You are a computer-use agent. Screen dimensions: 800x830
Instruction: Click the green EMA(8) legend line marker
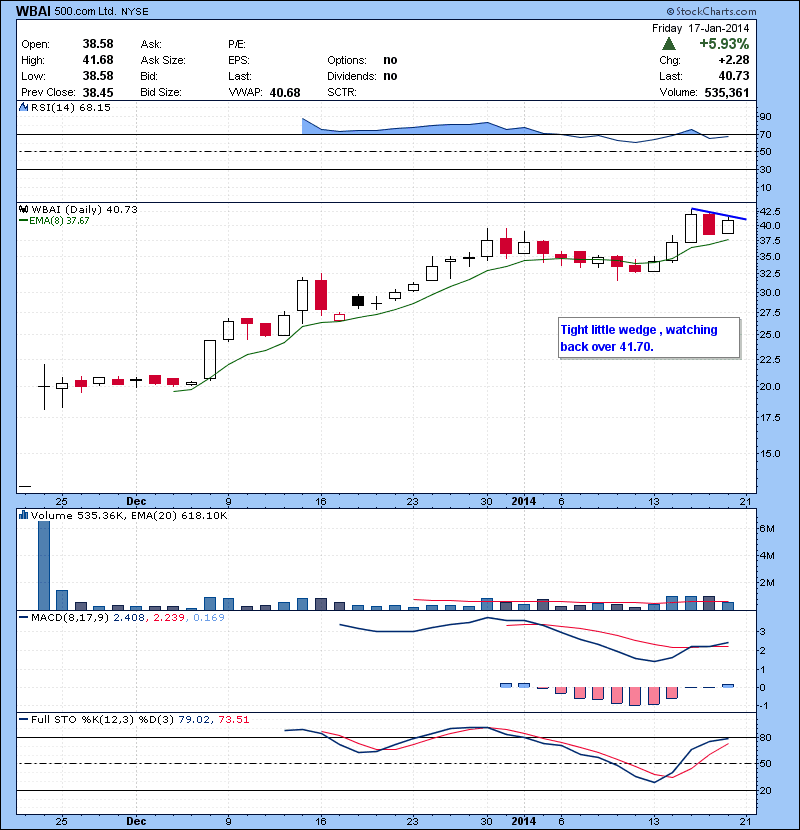23,221
